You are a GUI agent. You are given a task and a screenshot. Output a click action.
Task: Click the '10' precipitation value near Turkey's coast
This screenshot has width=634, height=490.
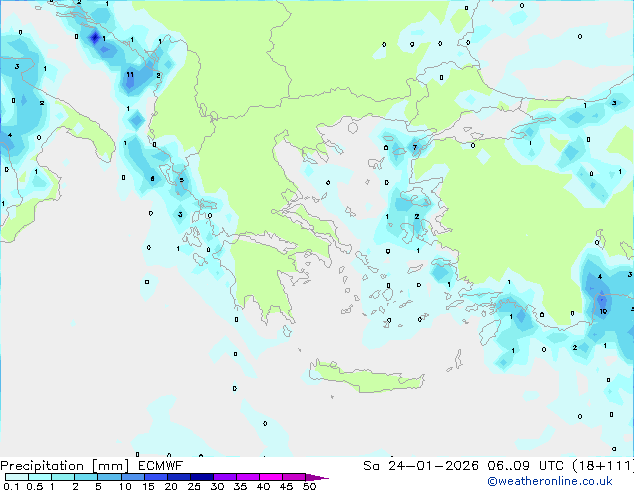coord(603,311)
